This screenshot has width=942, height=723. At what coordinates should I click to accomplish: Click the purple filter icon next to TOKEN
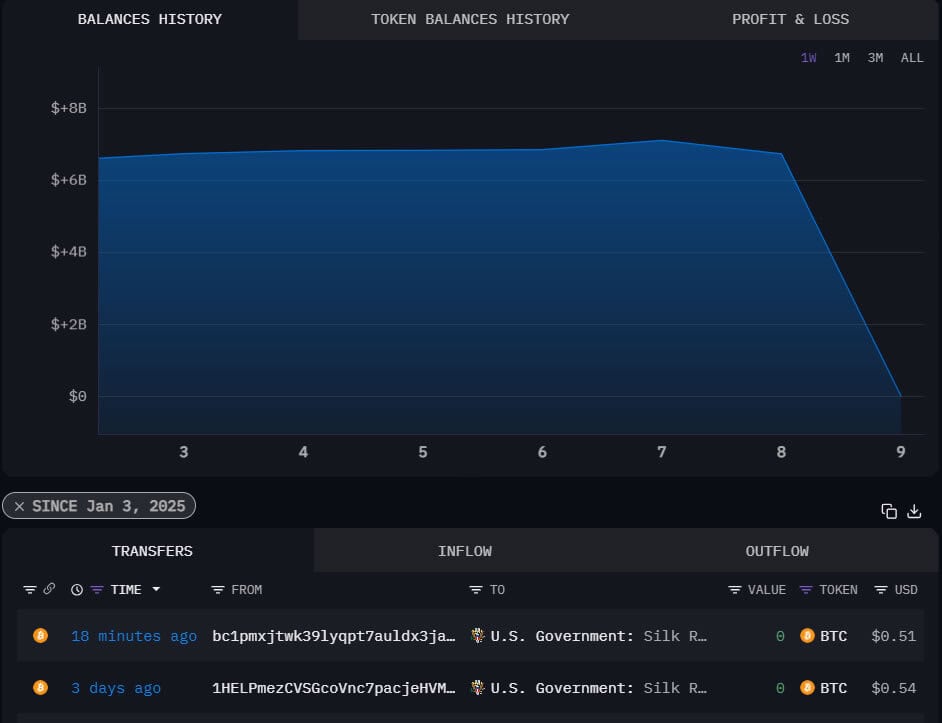pos(807,590)
